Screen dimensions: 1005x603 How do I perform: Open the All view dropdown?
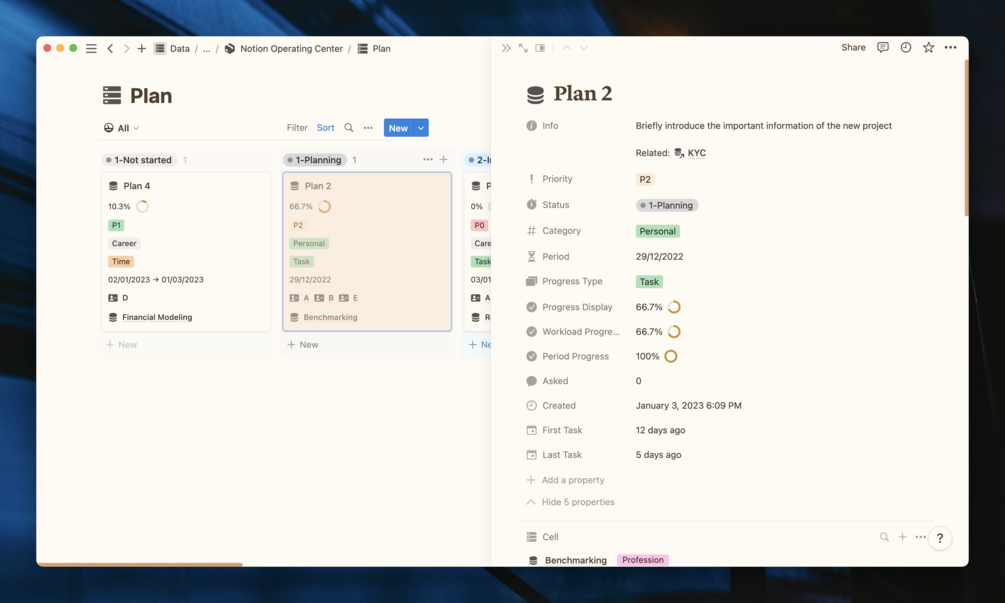122,128
